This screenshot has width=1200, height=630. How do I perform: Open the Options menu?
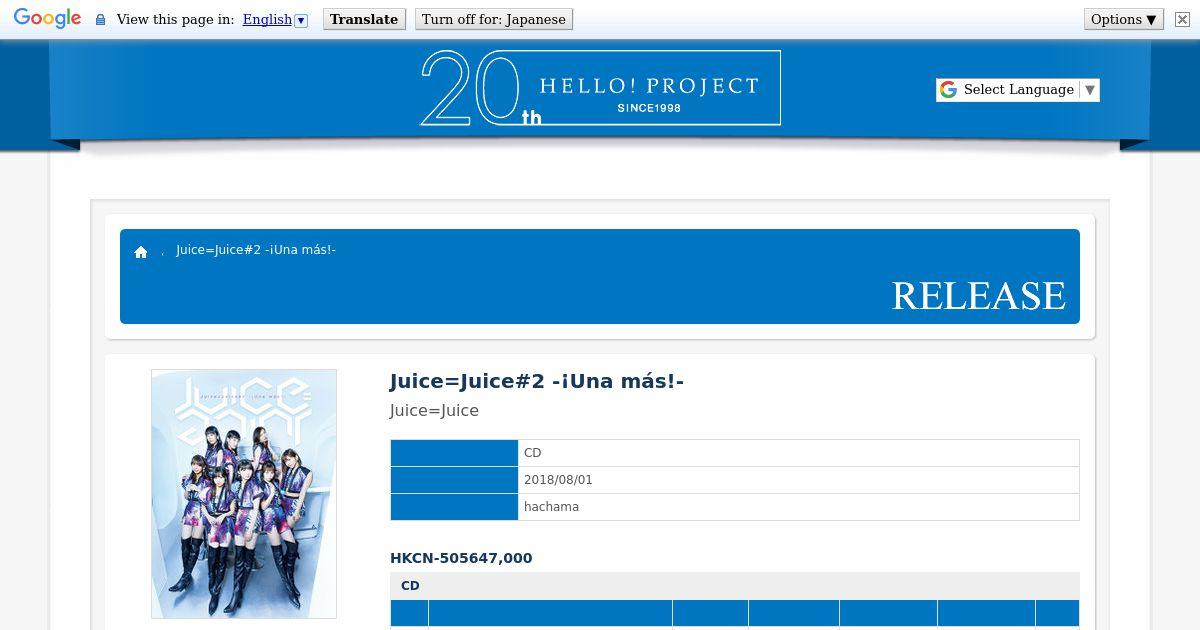(1124, 19)
